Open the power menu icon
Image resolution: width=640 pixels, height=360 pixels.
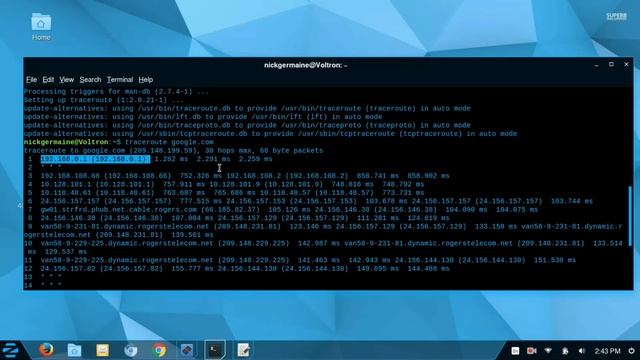[x=631, y=351]
